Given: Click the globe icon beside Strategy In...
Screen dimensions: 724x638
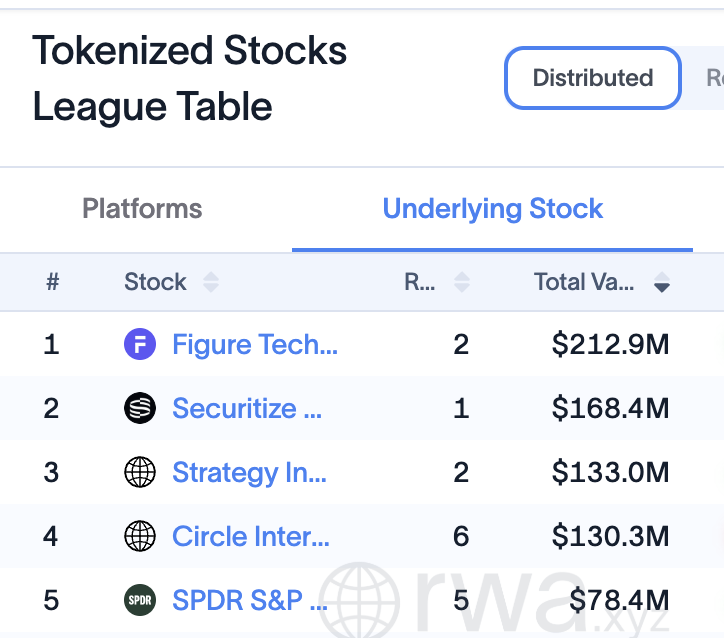Looking at the screenshot, I should click(140, 472).
